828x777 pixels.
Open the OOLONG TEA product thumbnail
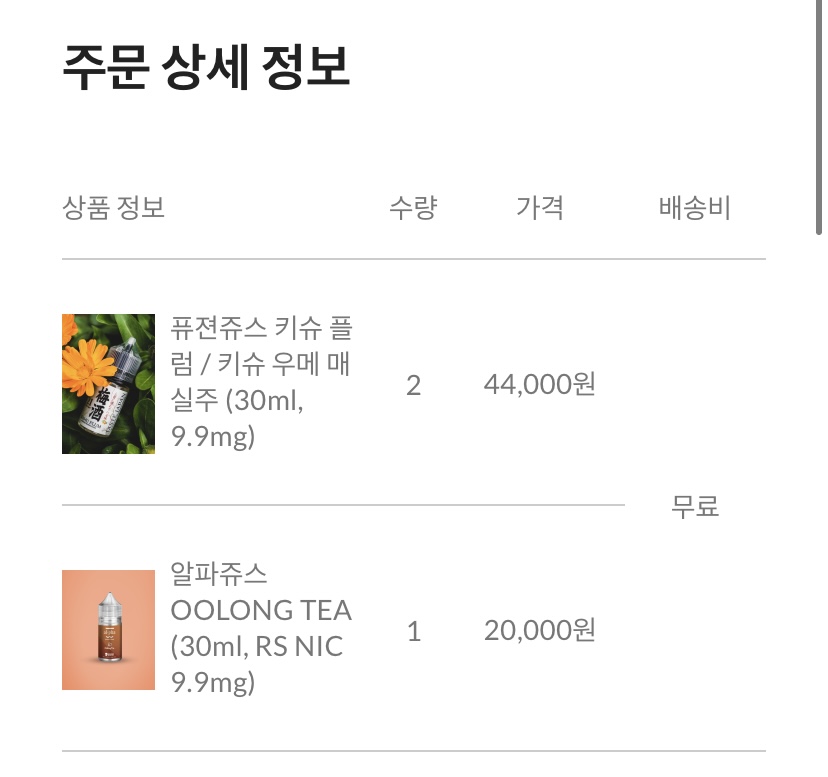tap(108, 630)
